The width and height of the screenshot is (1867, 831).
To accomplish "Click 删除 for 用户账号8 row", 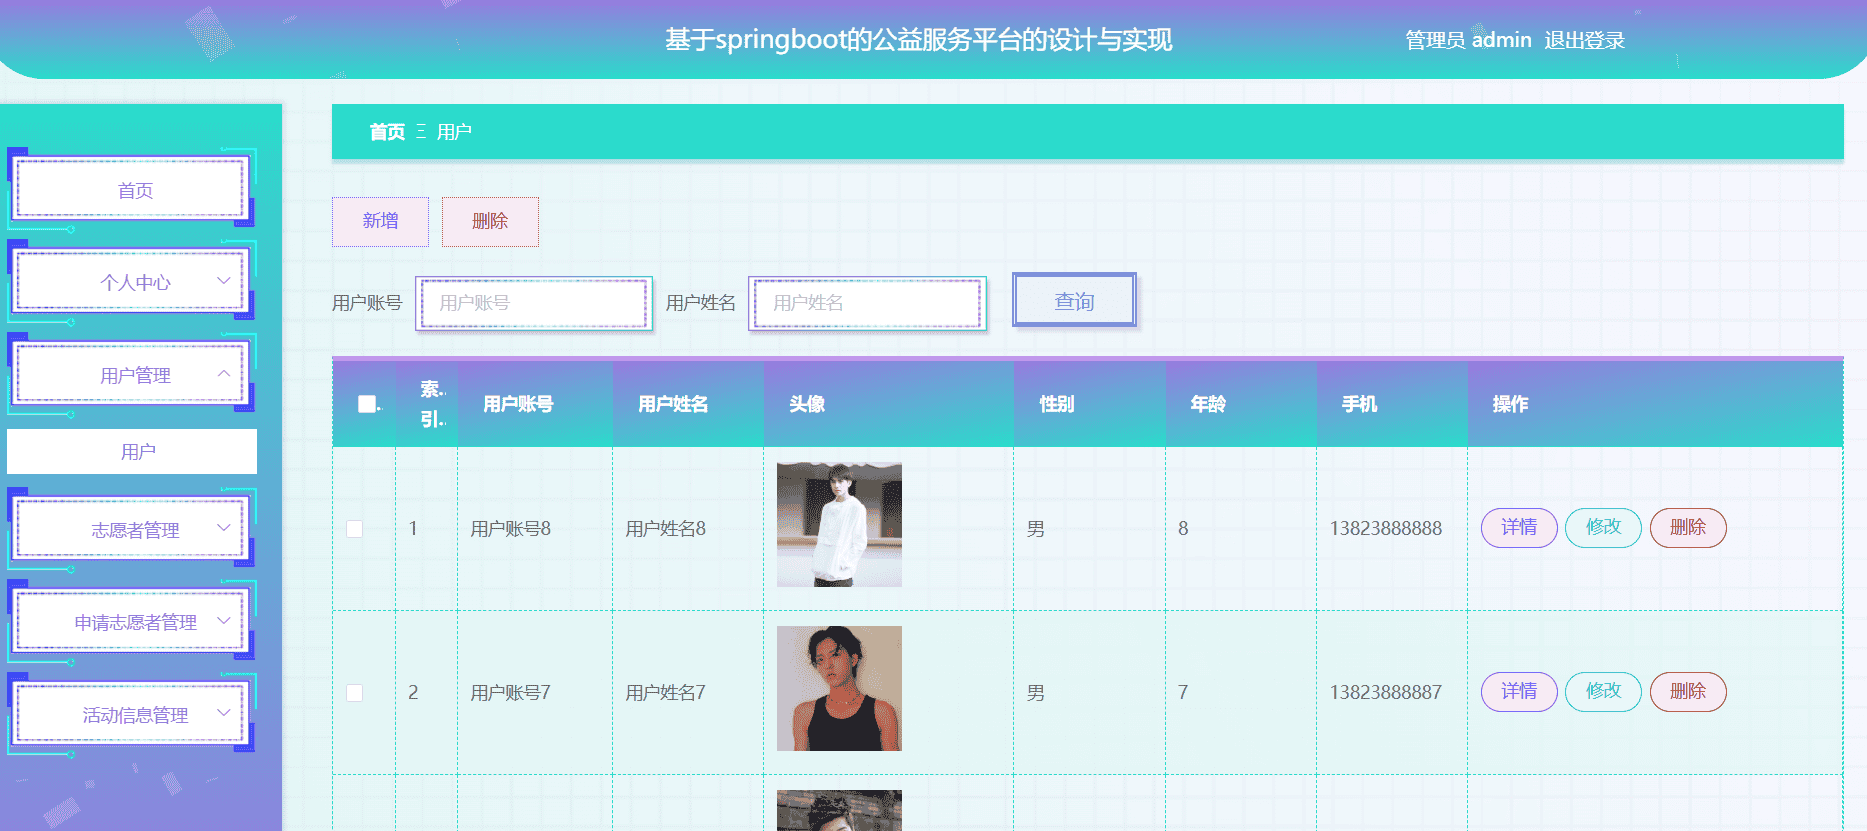I will pyautogui.click(x=1688, y=527).
